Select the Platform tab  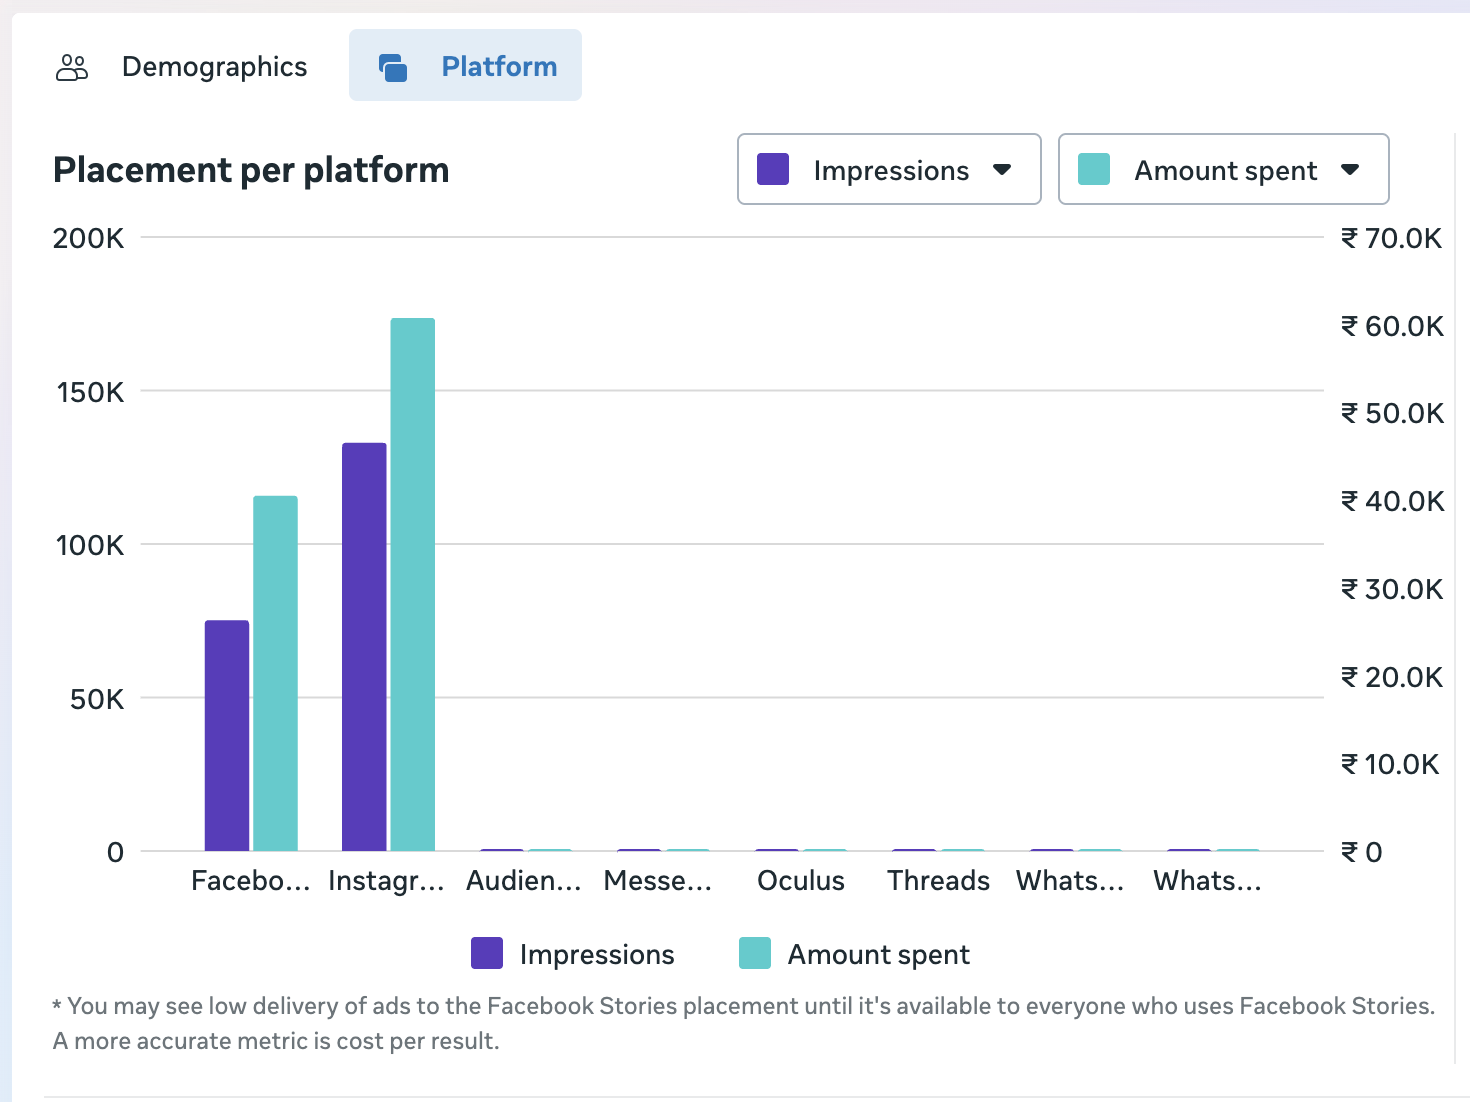click(x=498, y=67)
